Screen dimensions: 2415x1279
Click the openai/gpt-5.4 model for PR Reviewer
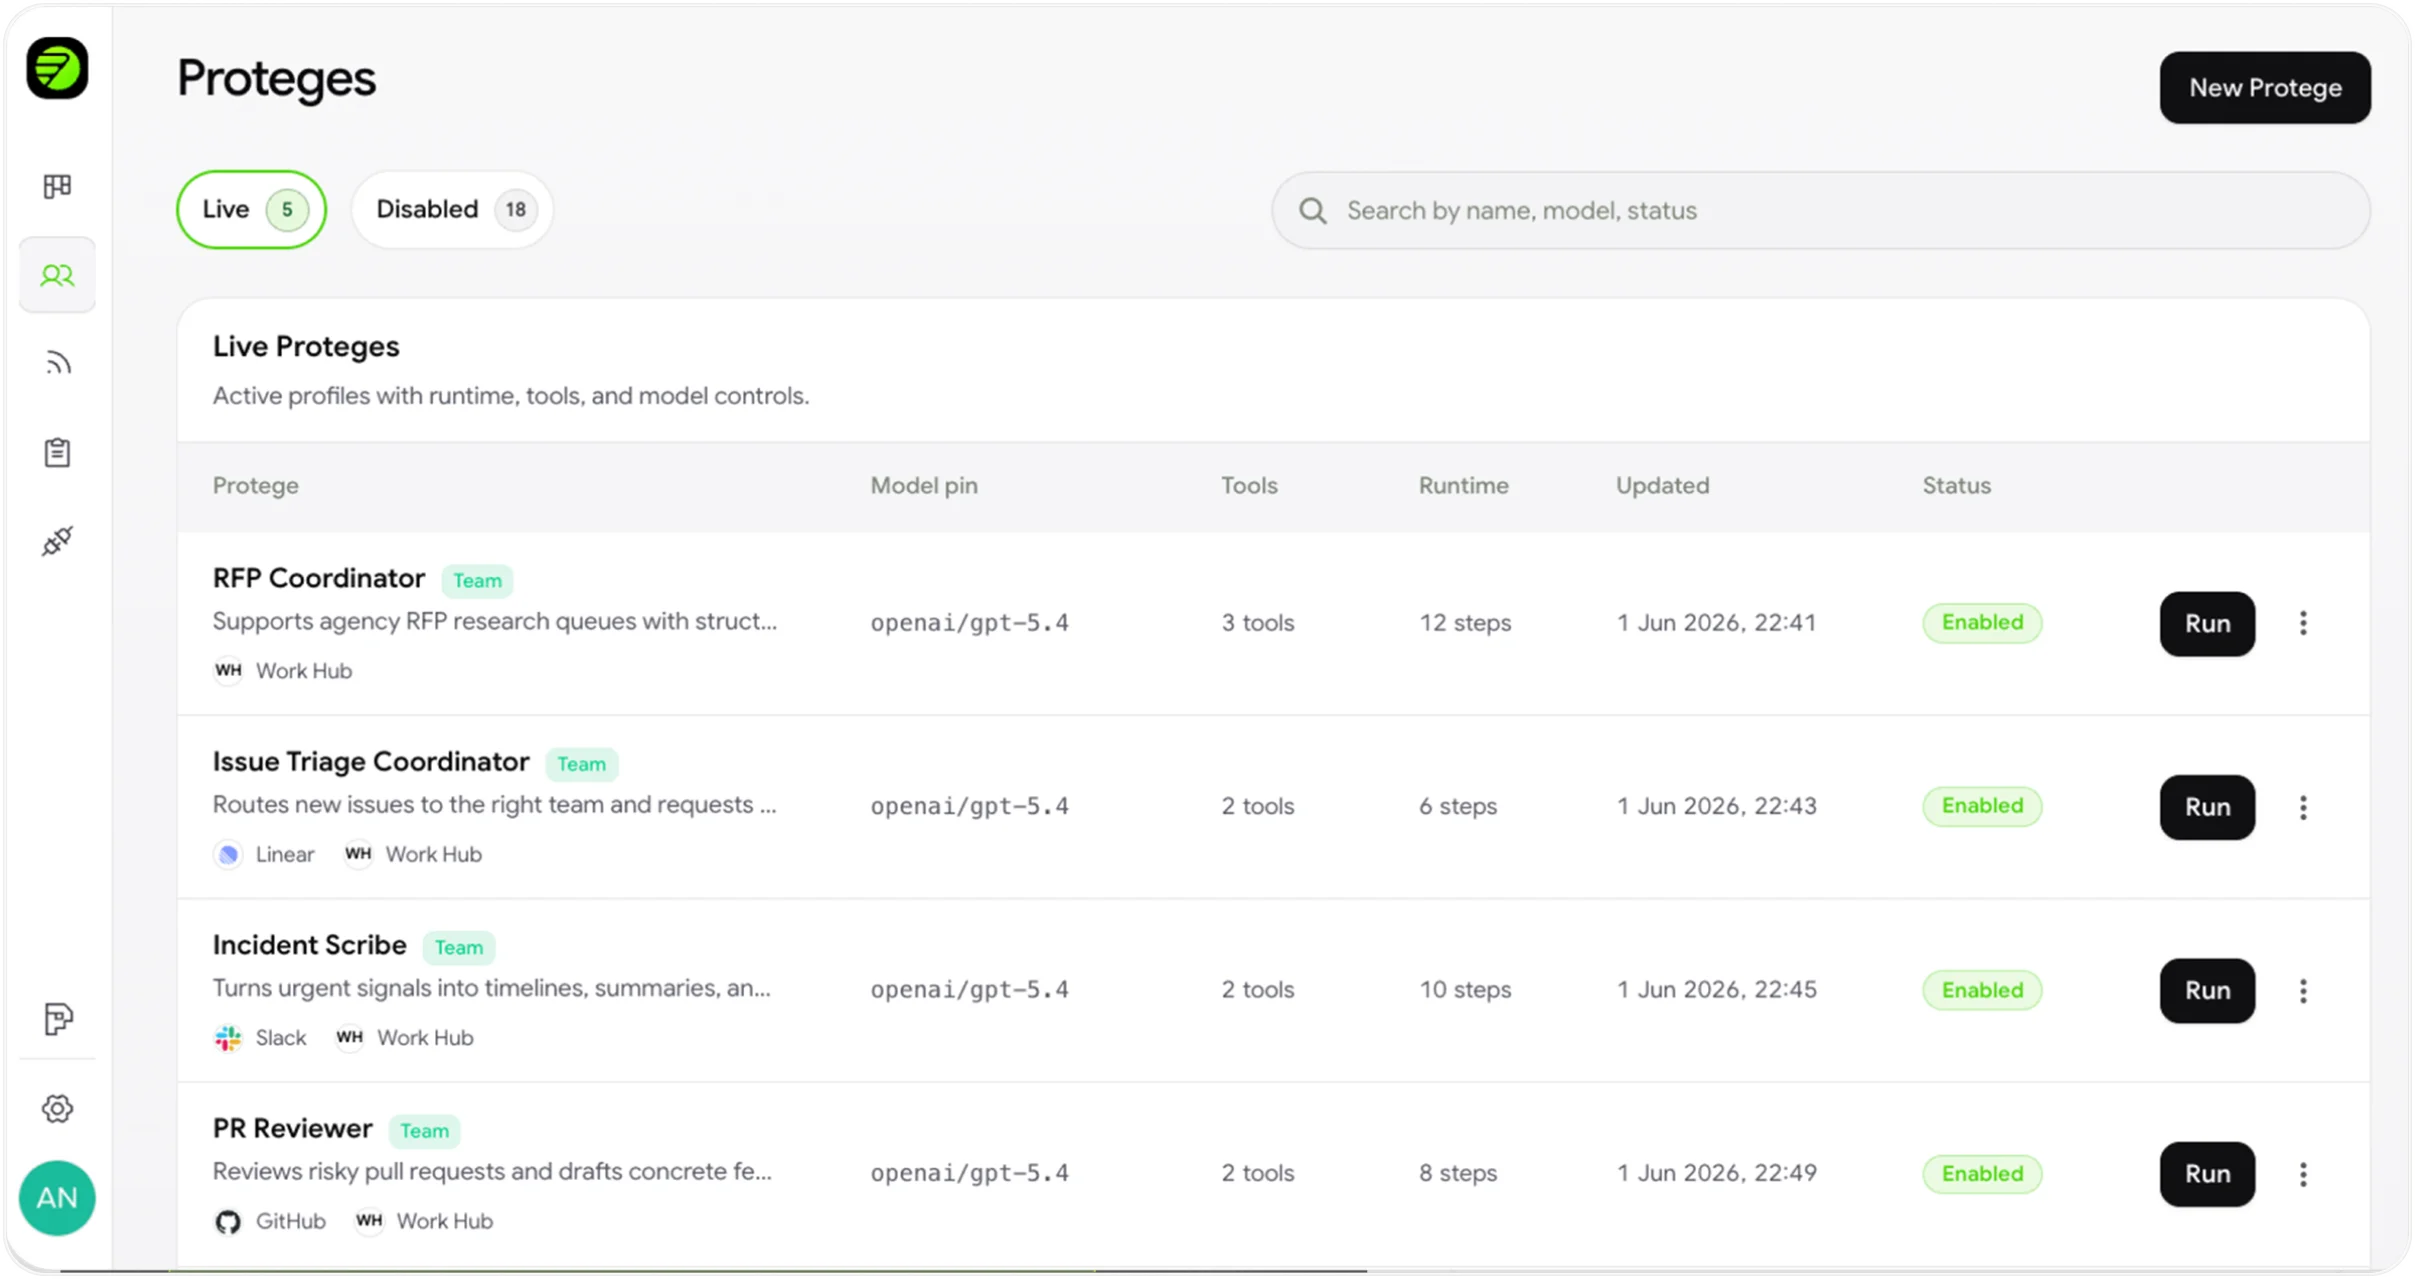tap(969, 1173)
